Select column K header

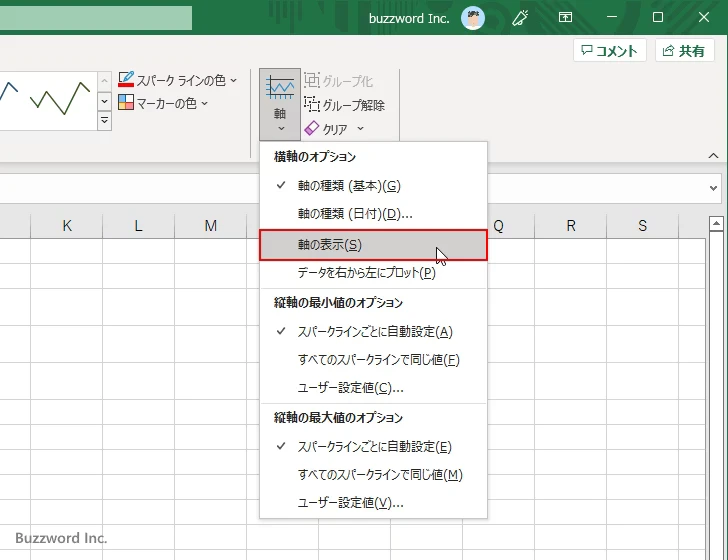click(x=66, y=226)
